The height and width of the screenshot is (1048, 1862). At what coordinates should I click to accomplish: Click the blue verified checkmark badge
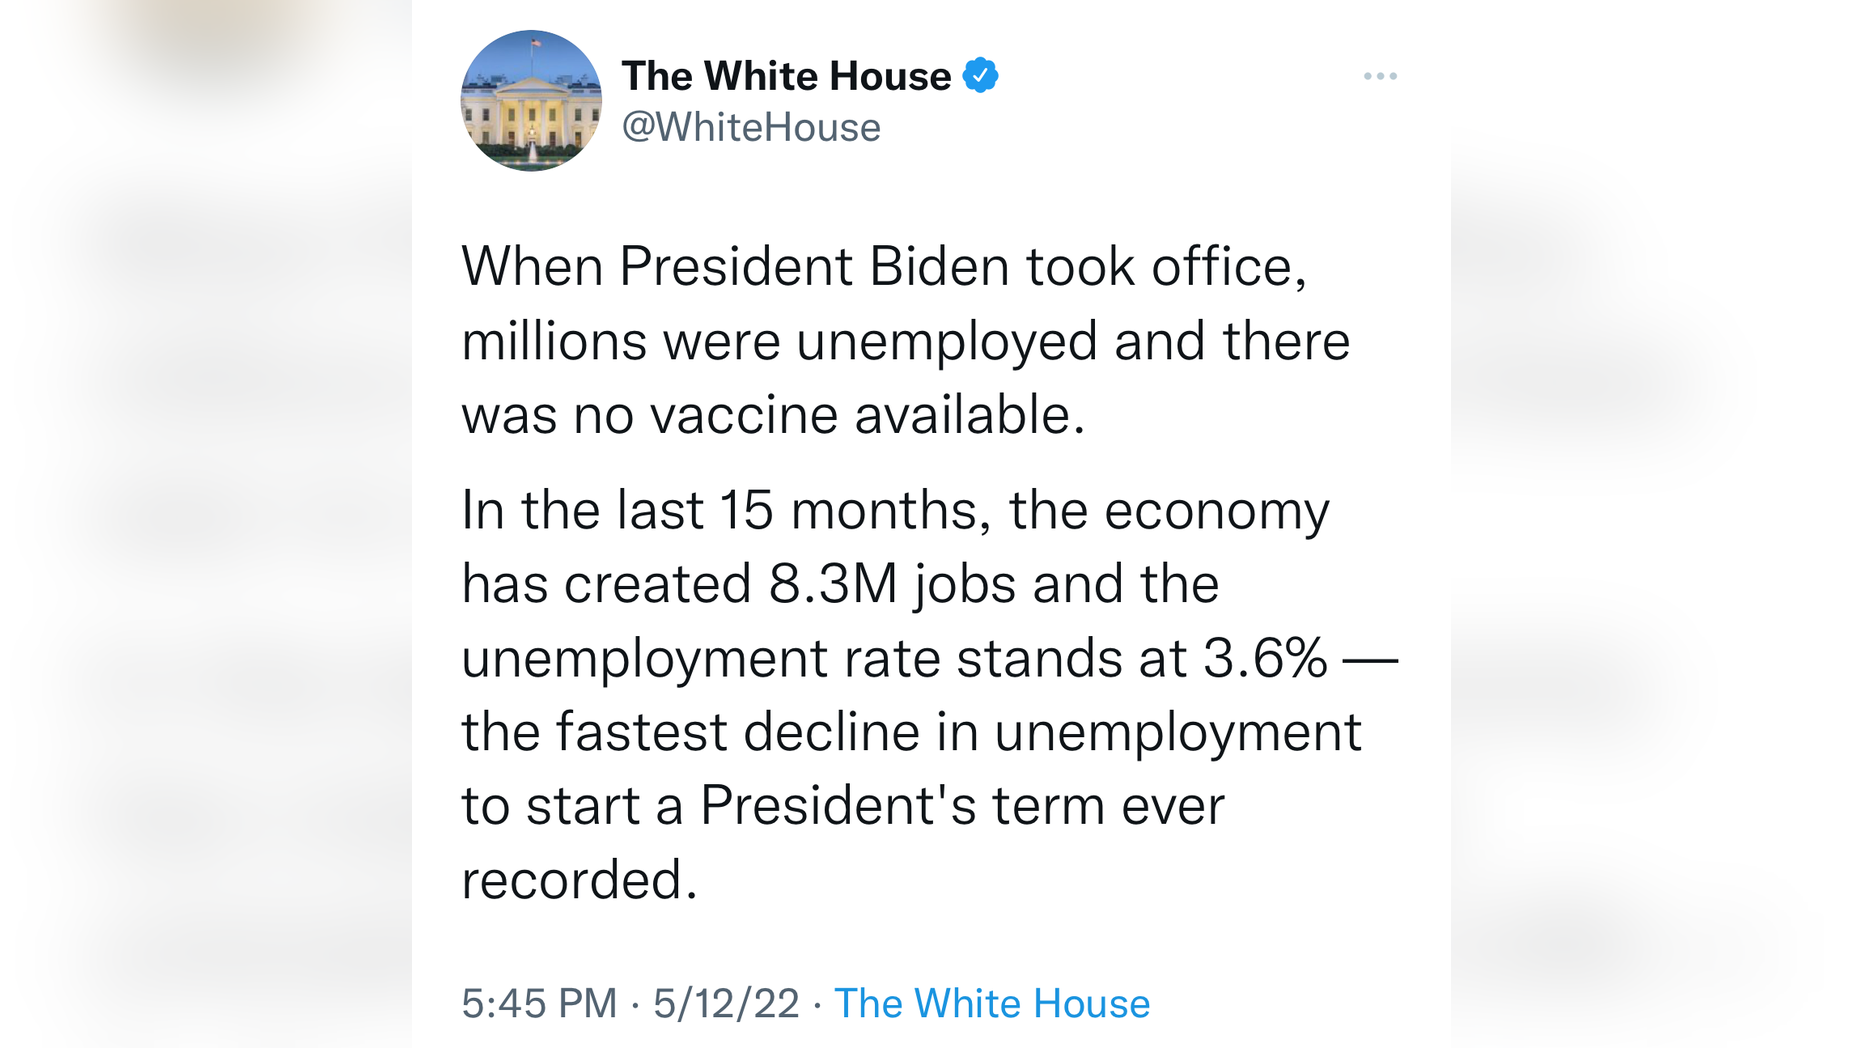click(980, 76)
